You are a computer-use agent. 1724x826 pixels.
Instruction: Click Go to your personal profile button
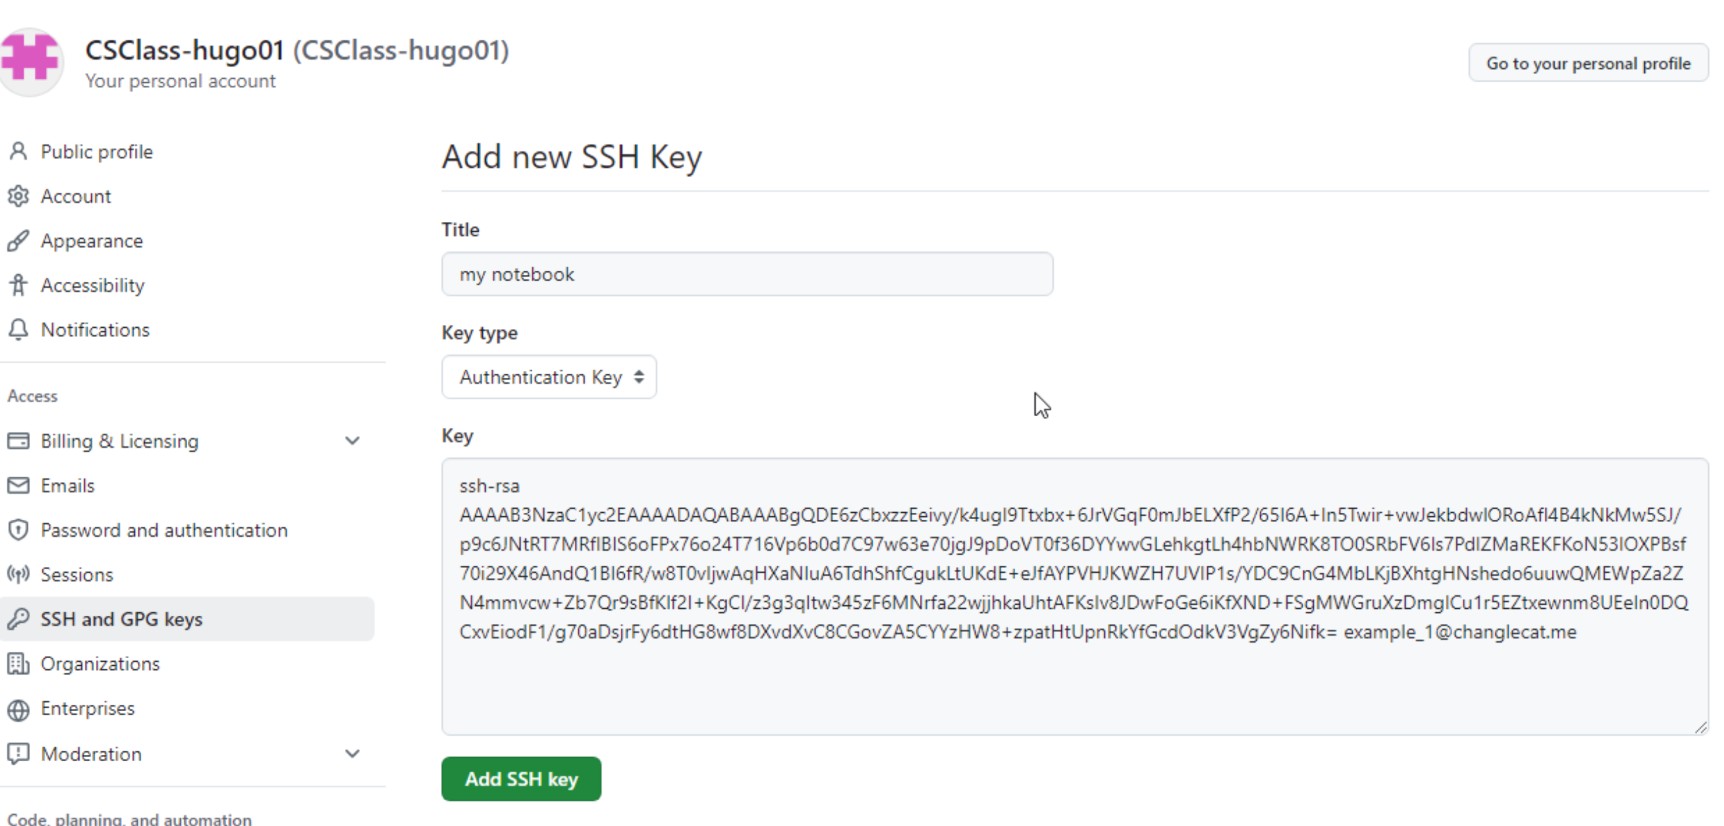point(1588,63)
